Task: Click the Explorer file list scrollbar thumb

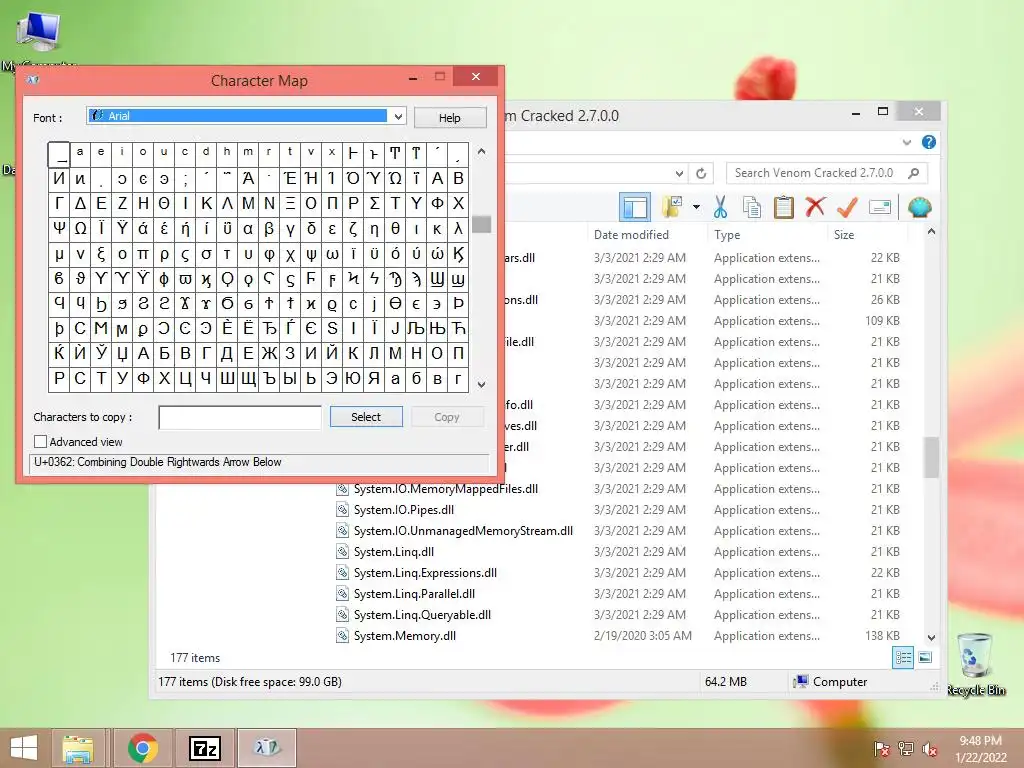Action: (x=932, y=457)
